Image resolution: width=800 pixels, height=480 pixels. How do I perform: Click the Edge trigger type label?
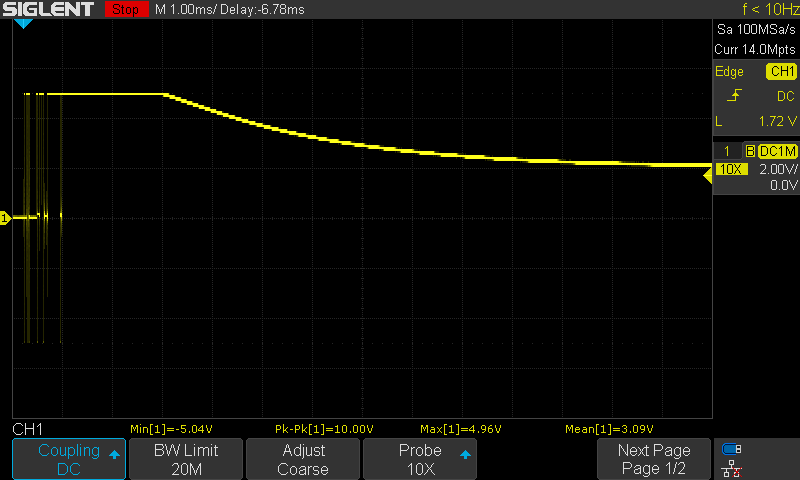coord(729,71)
